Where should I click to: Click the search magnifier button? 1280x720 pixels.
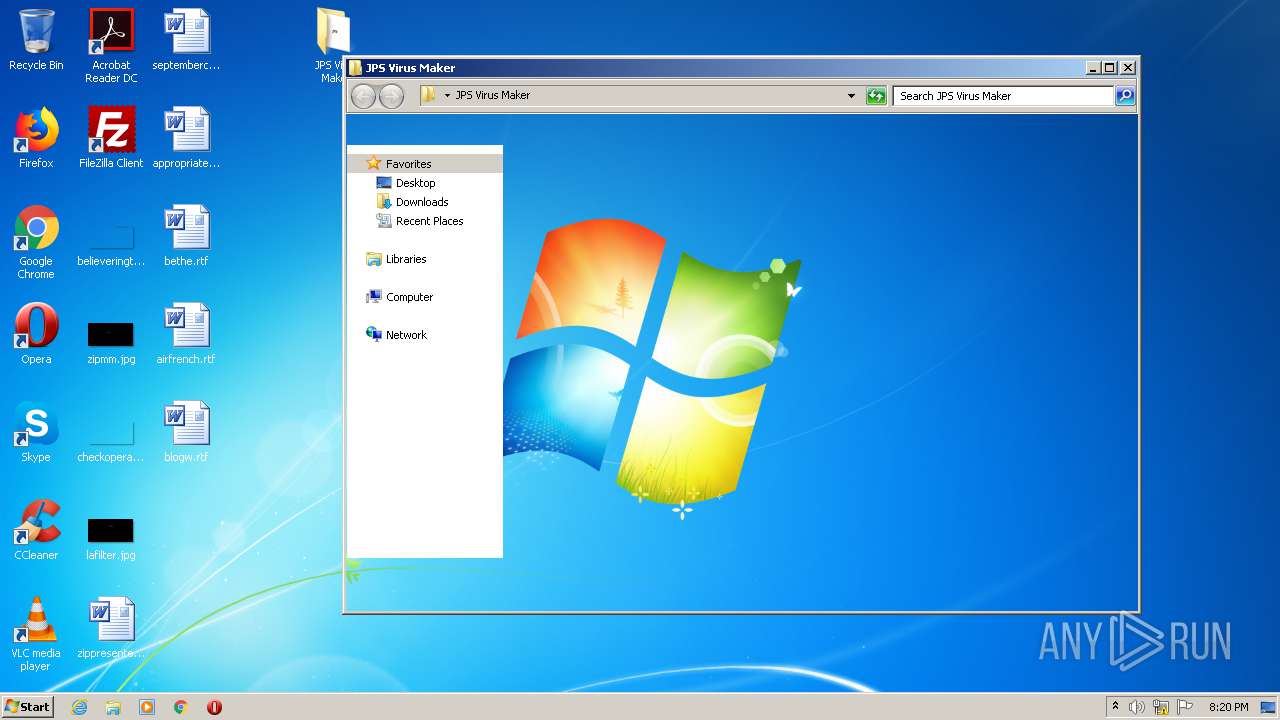pos(1125,96)
